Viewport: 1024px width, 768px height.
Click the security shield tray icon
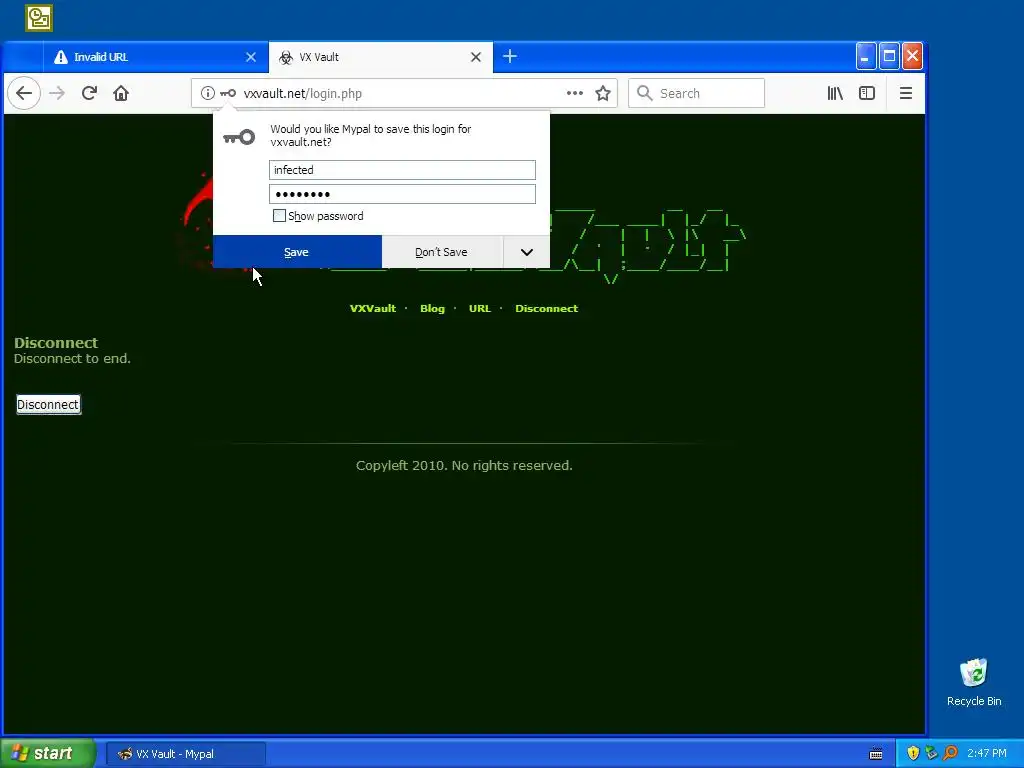point(913,753)
